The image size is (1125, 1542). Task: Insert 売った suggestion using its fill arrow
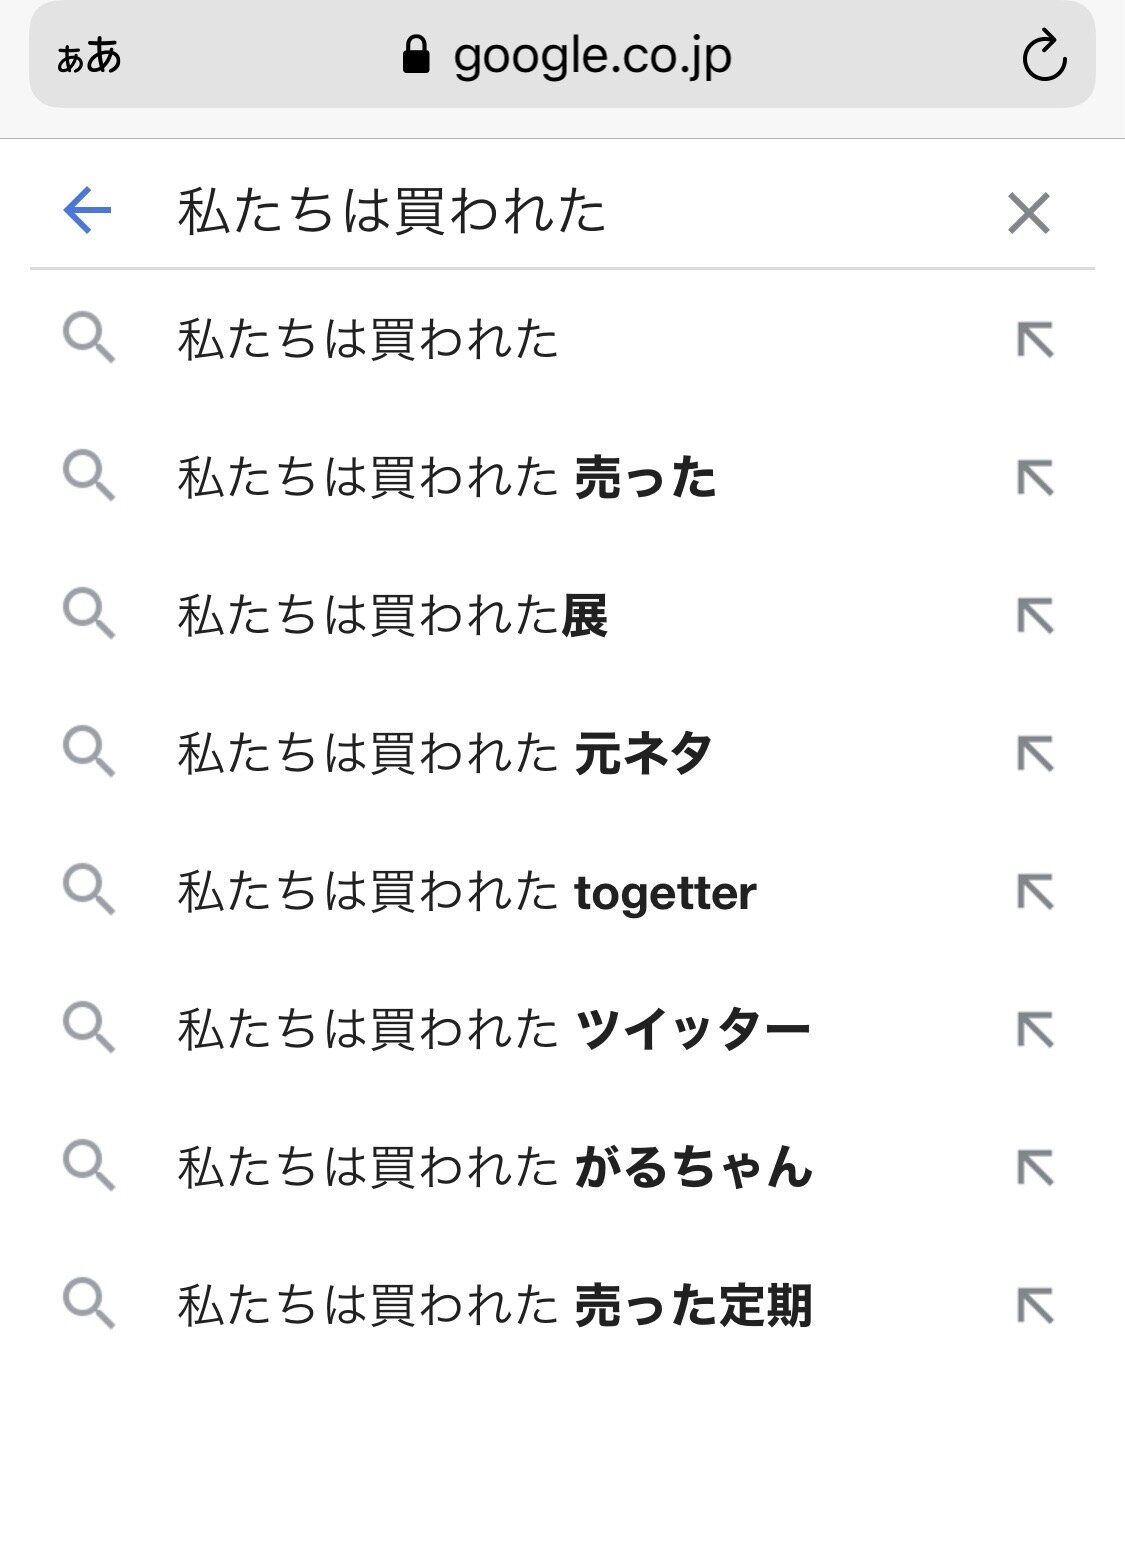tap(1035, 478)
